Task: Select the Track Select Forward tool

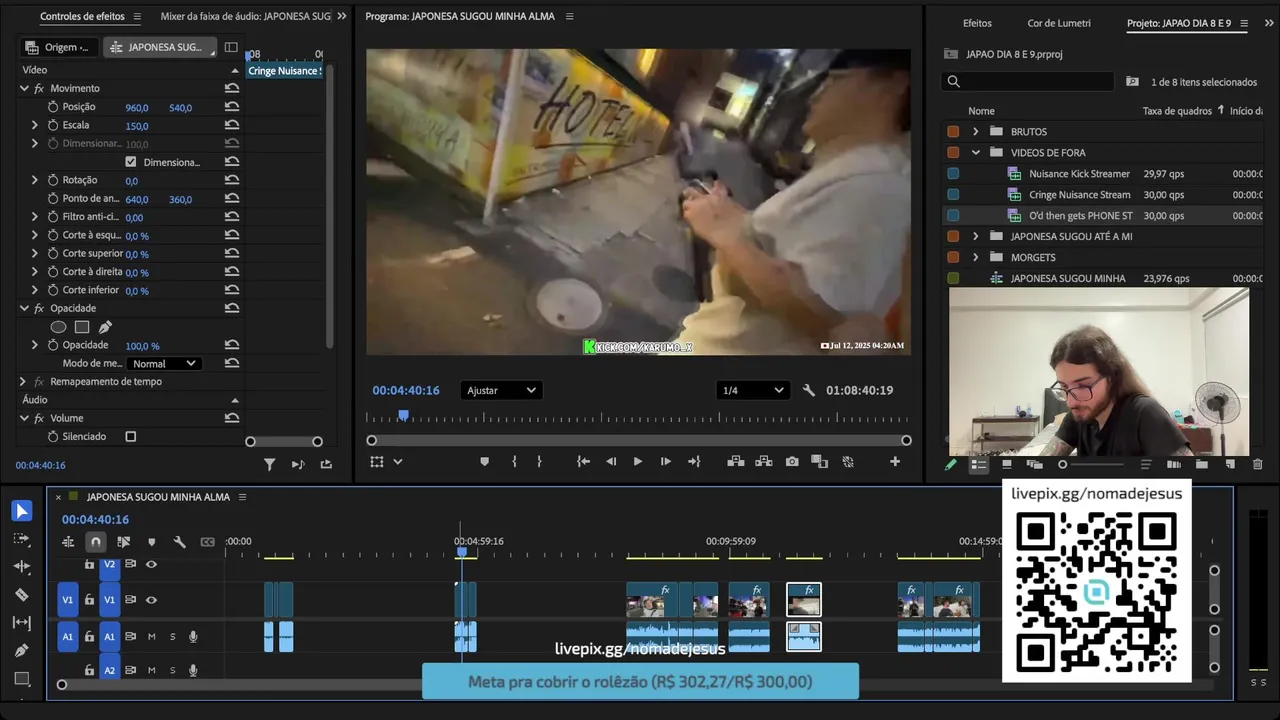Action: pos(21,539)
